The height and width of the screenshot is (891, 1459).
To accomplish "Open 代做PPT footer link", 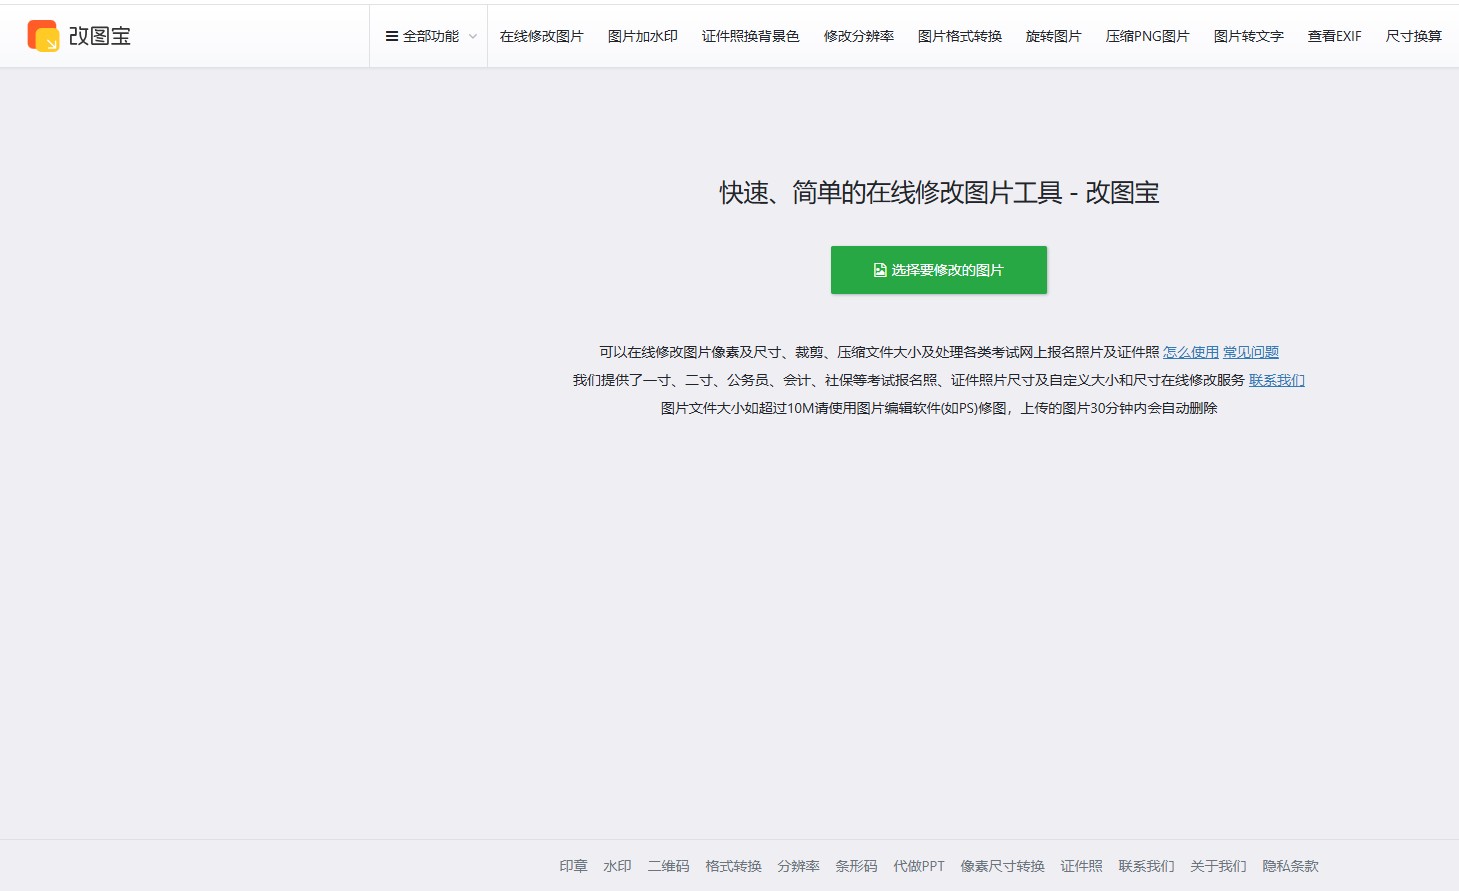I will pos(919,866).
